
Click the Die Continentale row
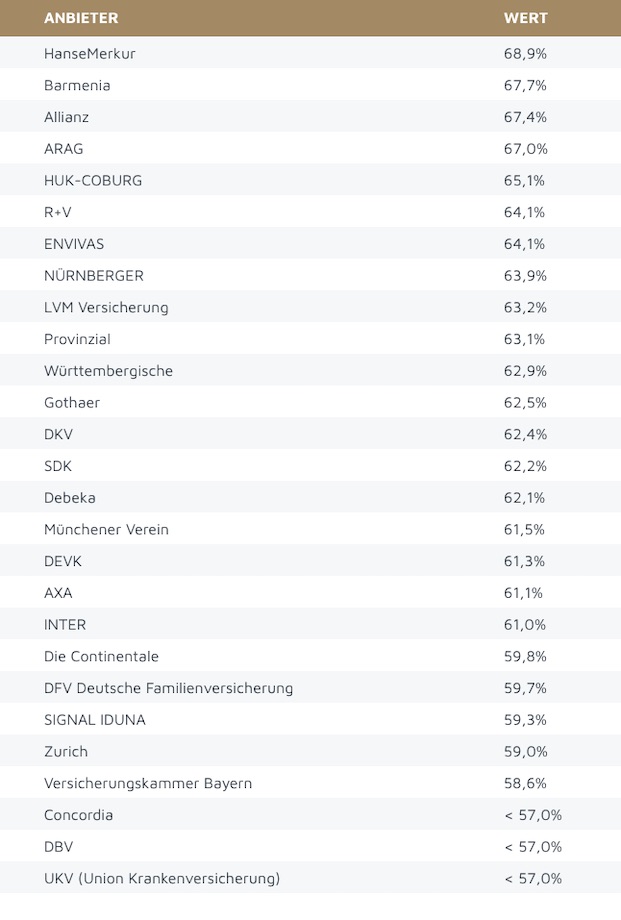click(101, 657)
